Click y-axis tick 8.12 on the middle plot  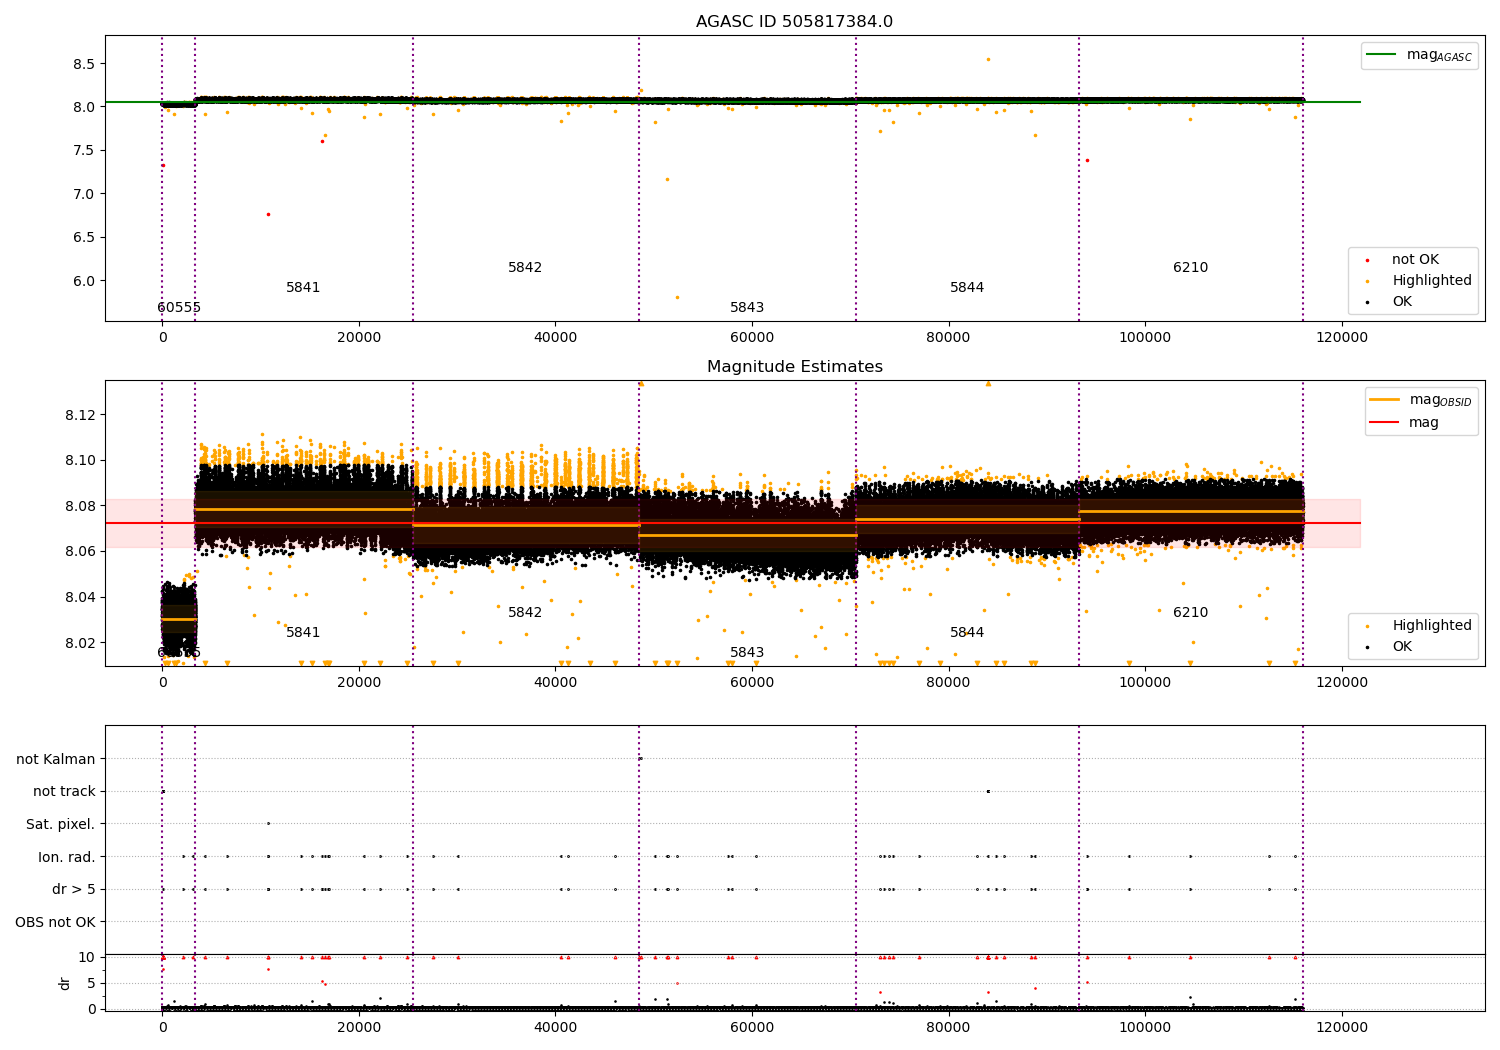pos(80,415)
